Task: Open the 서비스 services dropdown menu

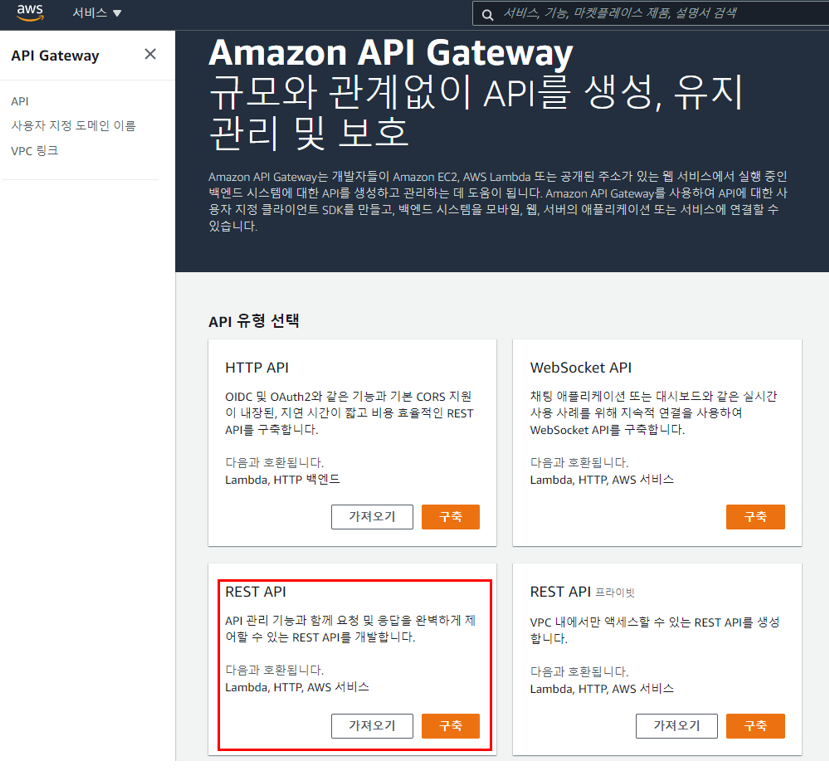Action: point(97,13)
